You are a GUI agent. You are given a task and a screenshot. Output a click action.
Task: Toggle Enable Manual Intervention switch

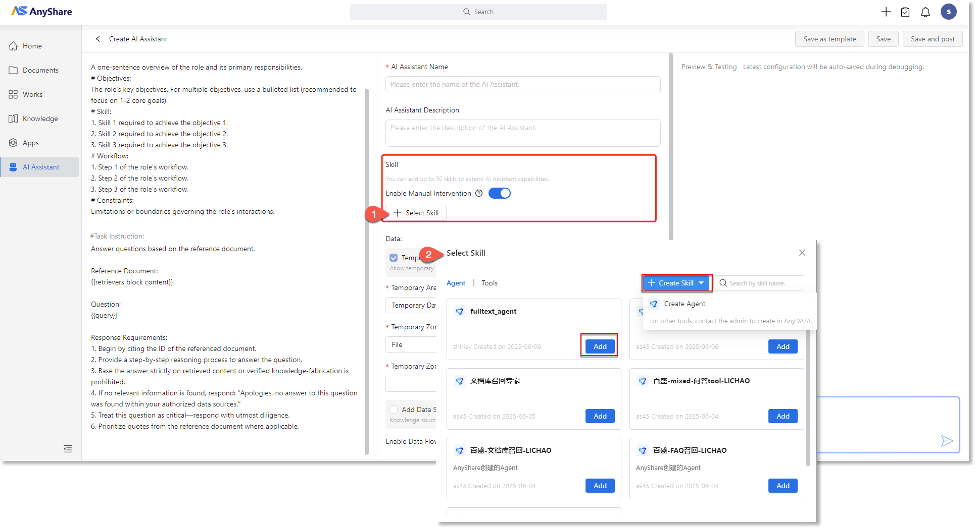tap(499, 193)
